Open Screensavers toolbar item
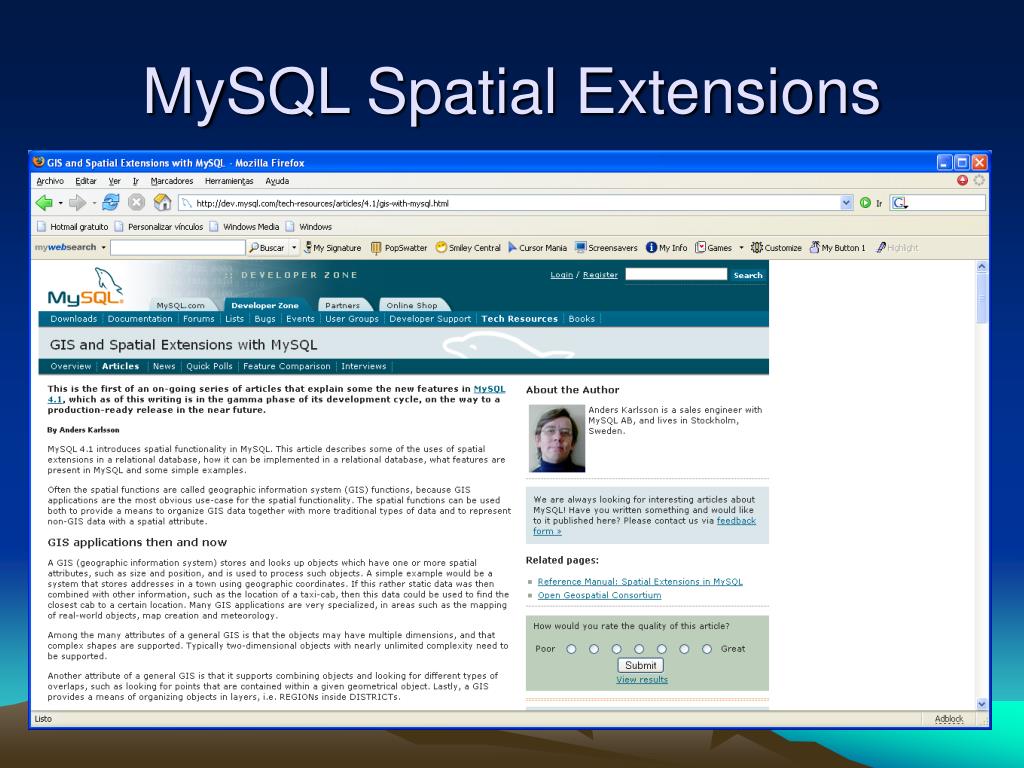This screenshot has width=1024, height=768. tap(606, 248)
